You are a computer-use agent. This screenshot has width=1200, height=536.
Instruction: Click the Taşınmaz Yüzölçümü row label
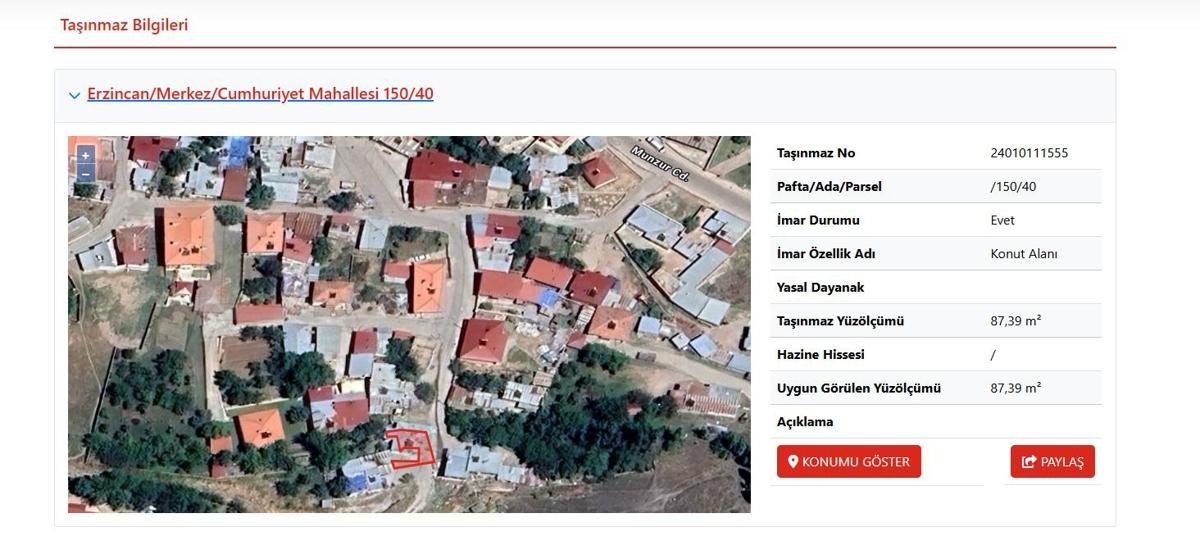coord(840,321)
